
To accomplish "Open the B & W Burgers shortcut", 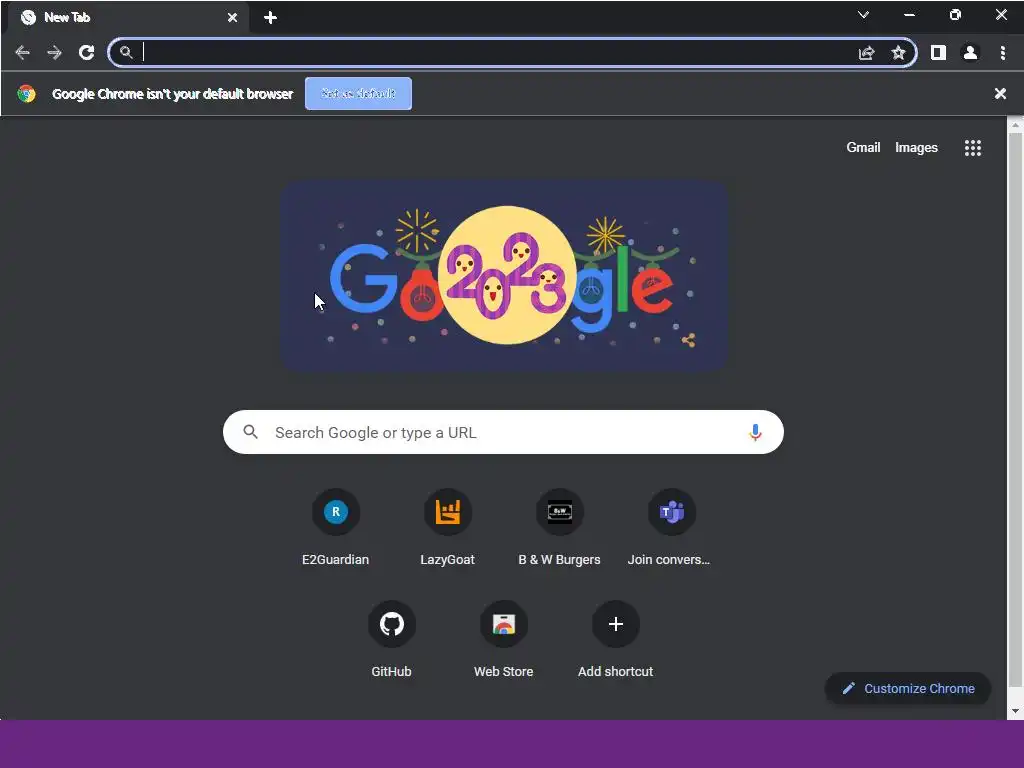I will [x=560, y=526].
